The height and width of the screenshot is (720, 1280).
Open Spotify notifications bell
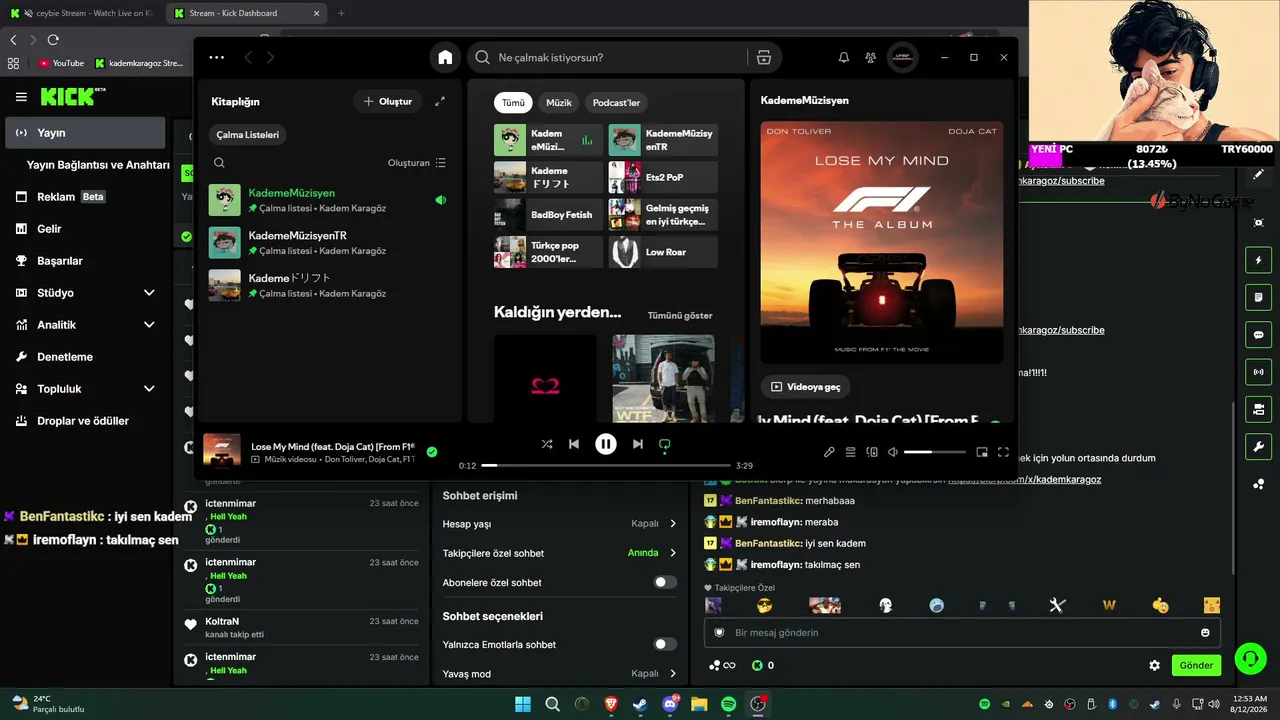click(844, 58)
